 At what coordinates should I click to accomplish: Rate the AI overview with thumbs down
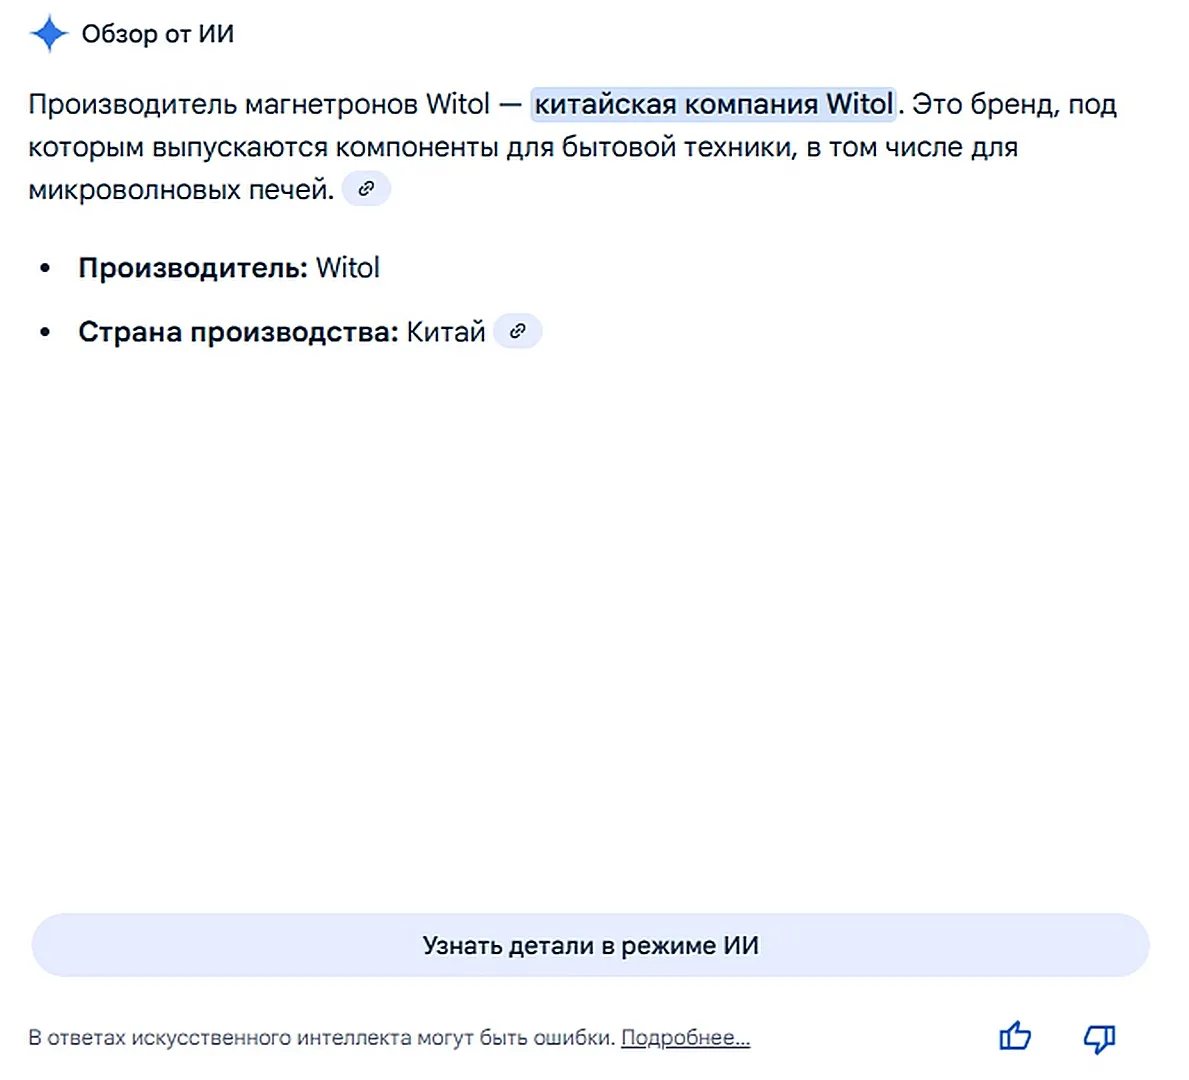coord(1099,1038)
